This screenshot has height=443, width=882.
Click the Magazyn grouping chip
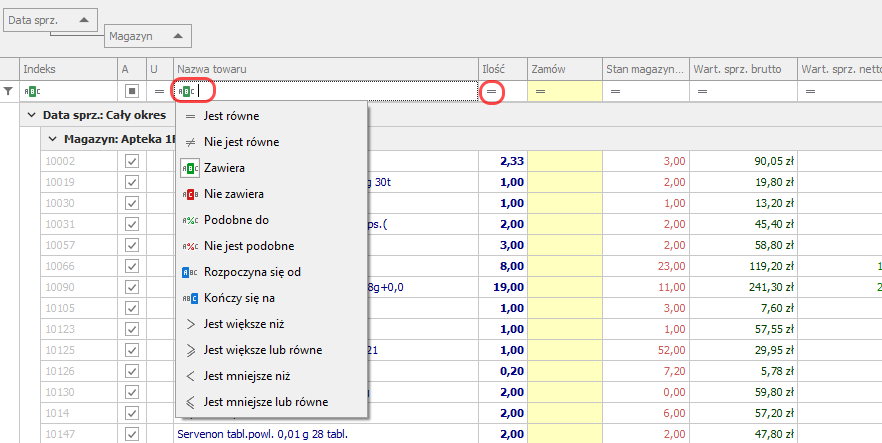147,35
